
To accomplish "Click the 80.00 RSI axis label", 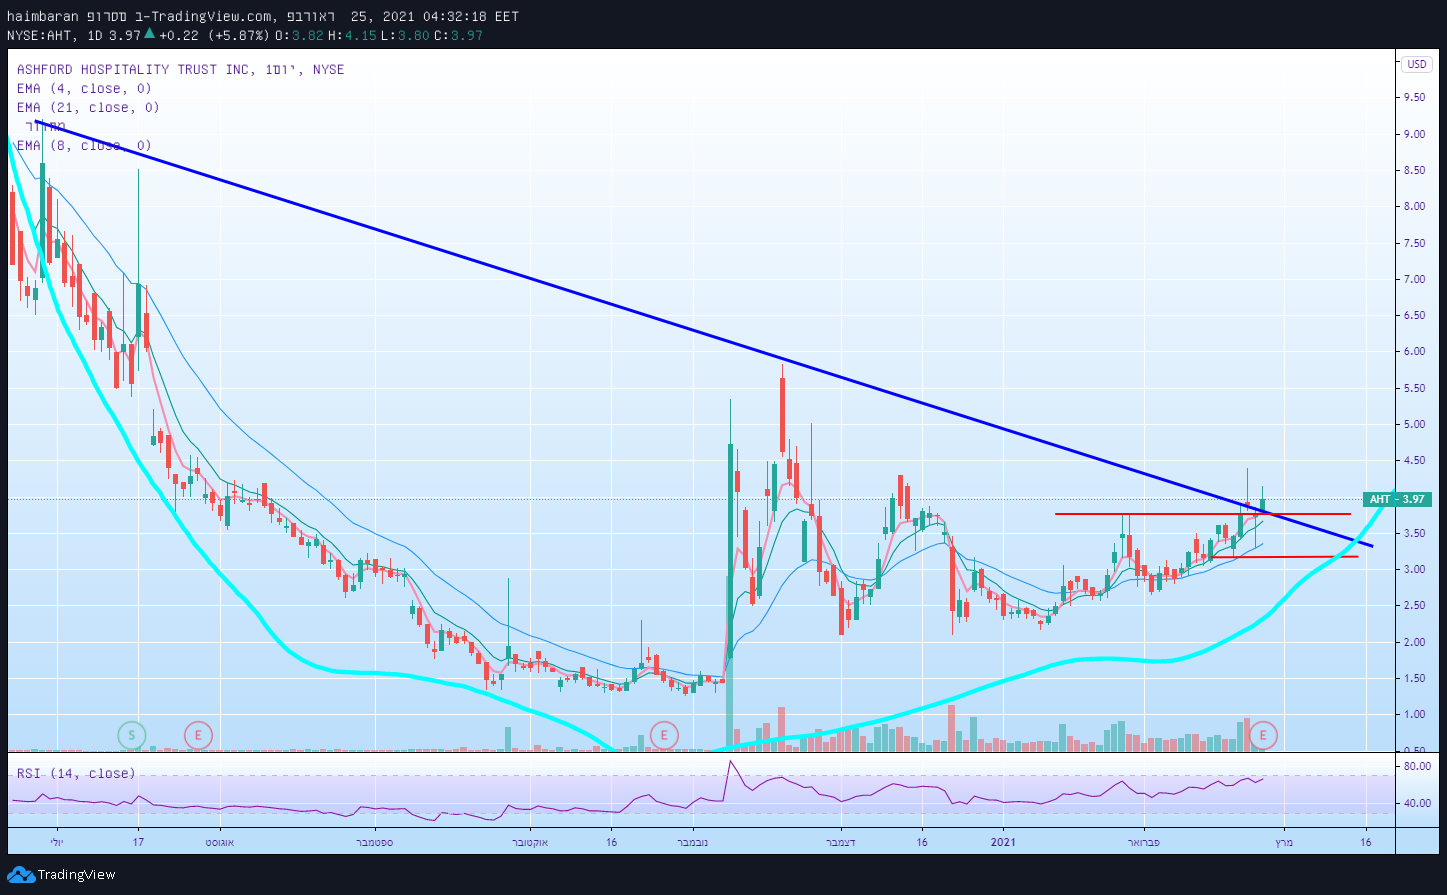I will coord(1416,767).
